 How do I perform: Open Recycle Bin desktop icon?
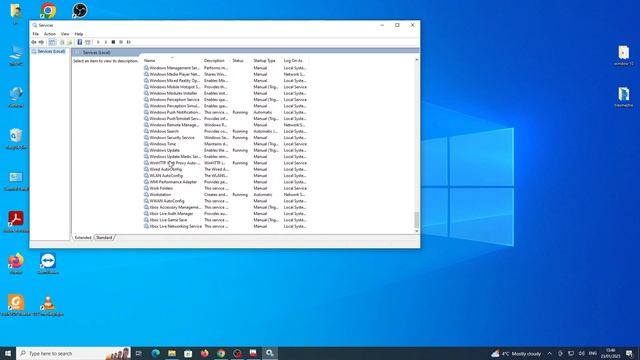[16, 138]
